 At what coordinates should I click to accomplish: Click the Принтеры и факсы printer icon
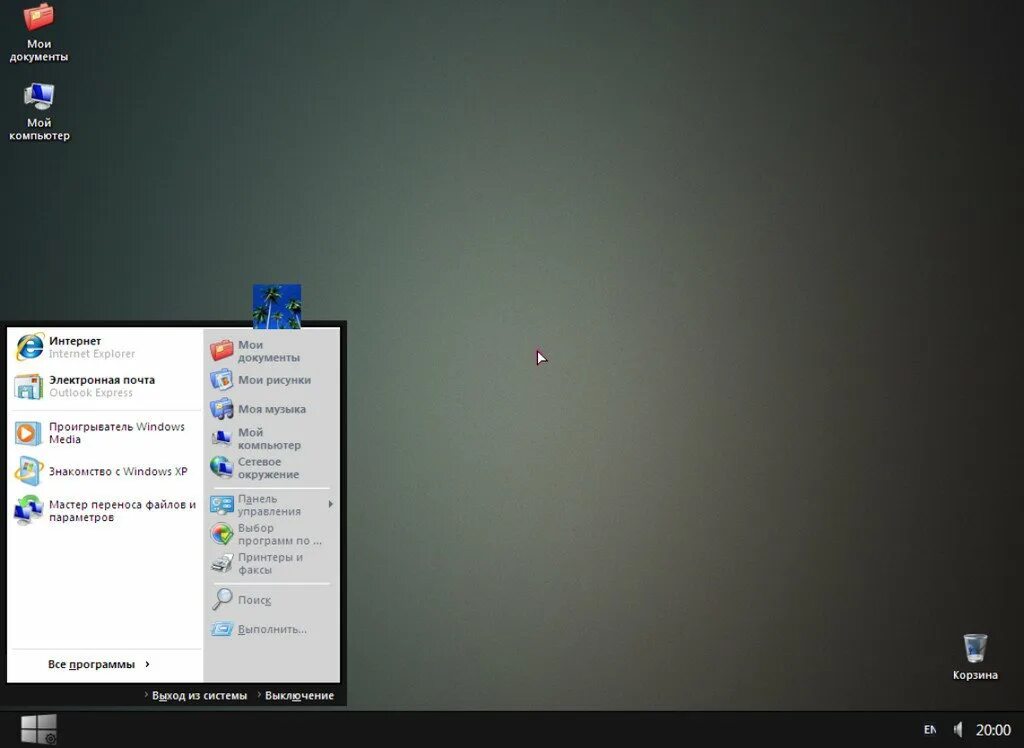221,563
